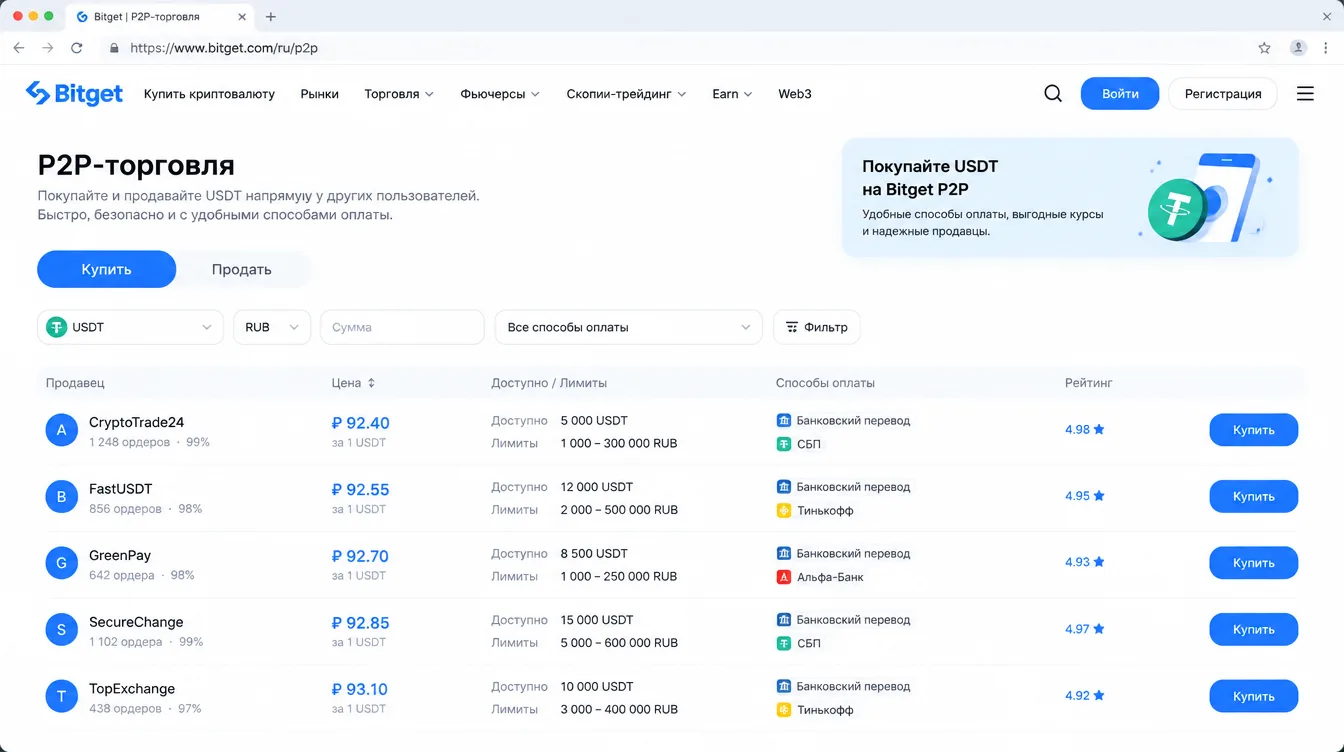Click the browser reload icon

77,48
